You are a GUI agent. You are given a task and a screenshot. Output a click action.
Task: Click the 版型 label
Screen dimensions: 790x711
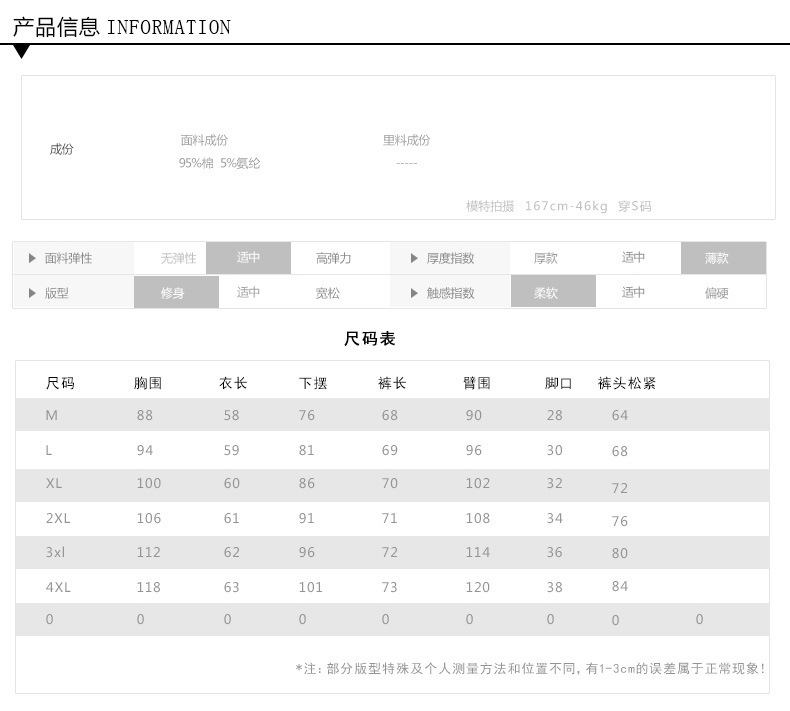(56, 293)
